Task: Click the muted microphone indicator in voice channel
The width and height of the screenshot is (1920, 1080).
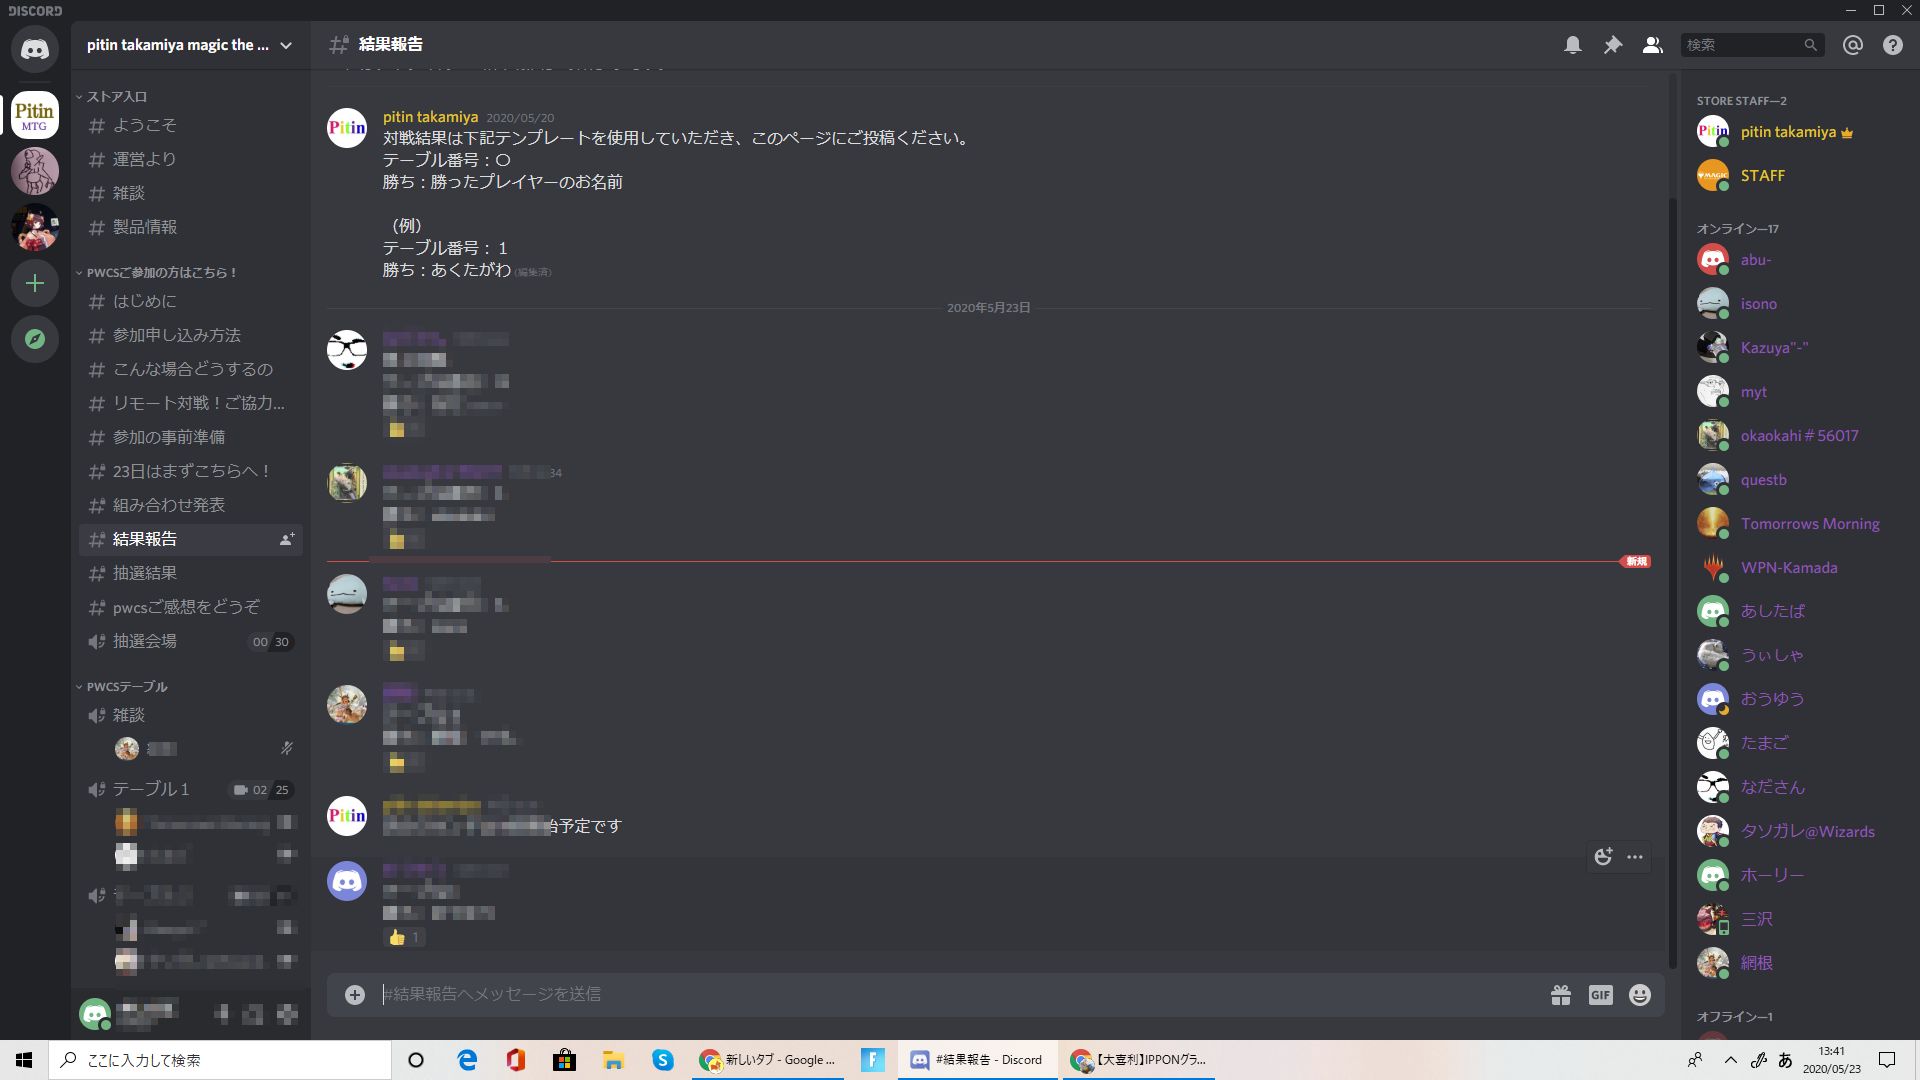Action: coord(286,748)
